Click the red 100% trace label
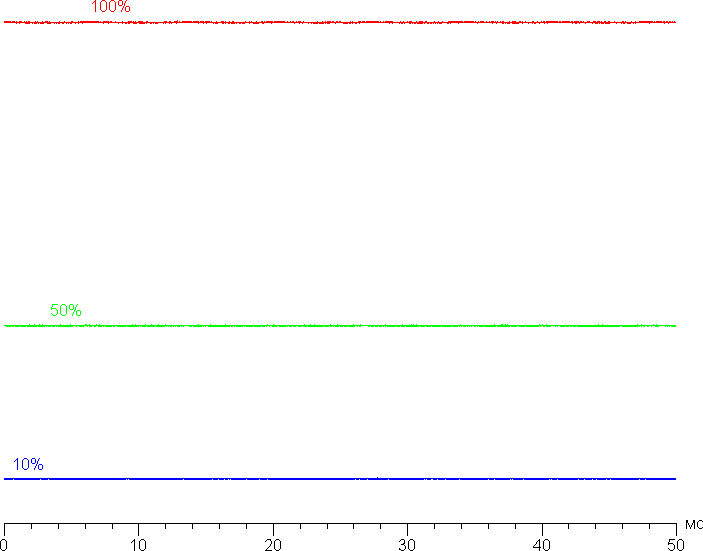 pos(111,7)
